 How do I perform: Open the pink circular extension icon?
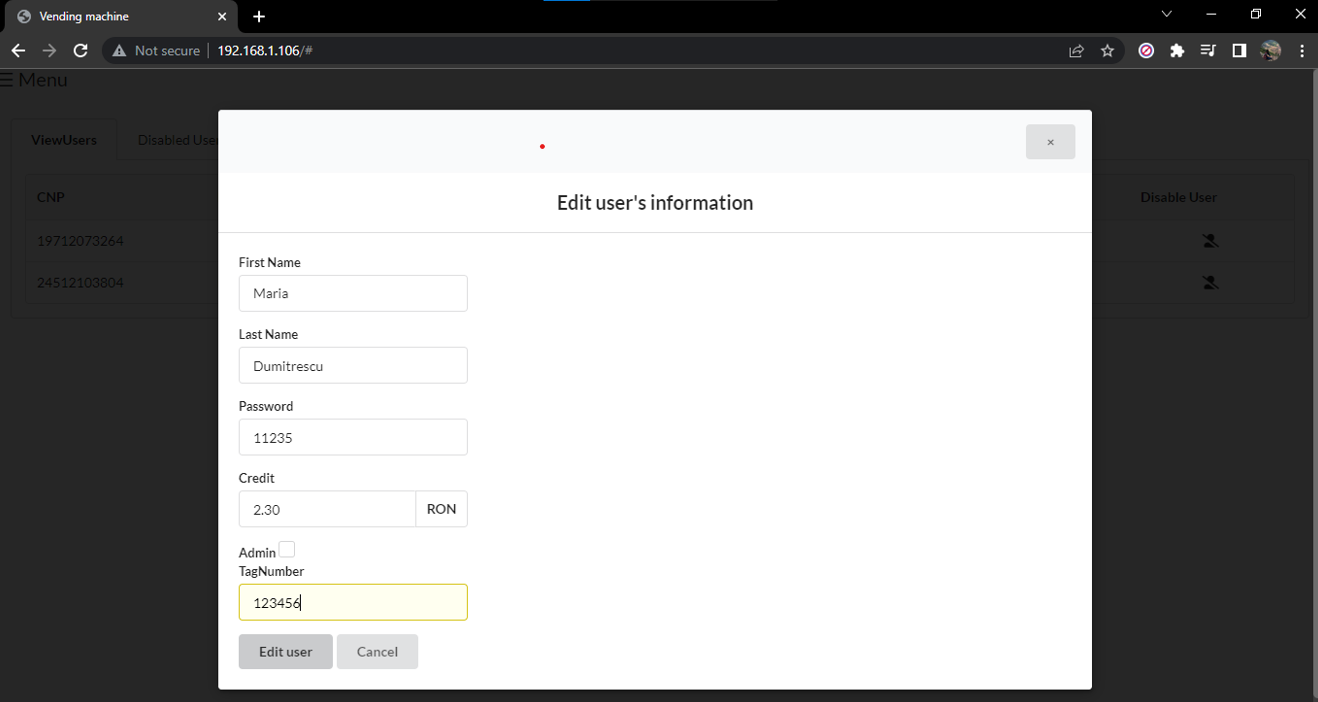1146,51
